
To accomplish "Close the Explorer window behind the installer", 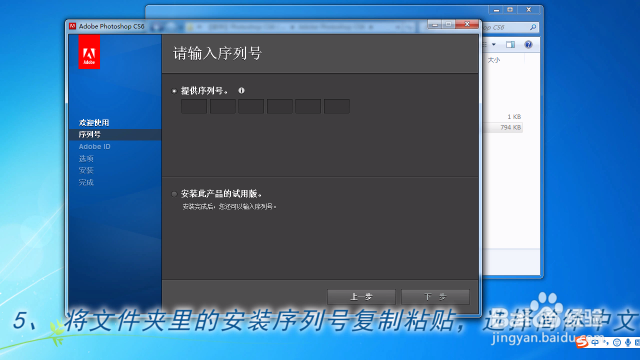I will pos(529,9).
